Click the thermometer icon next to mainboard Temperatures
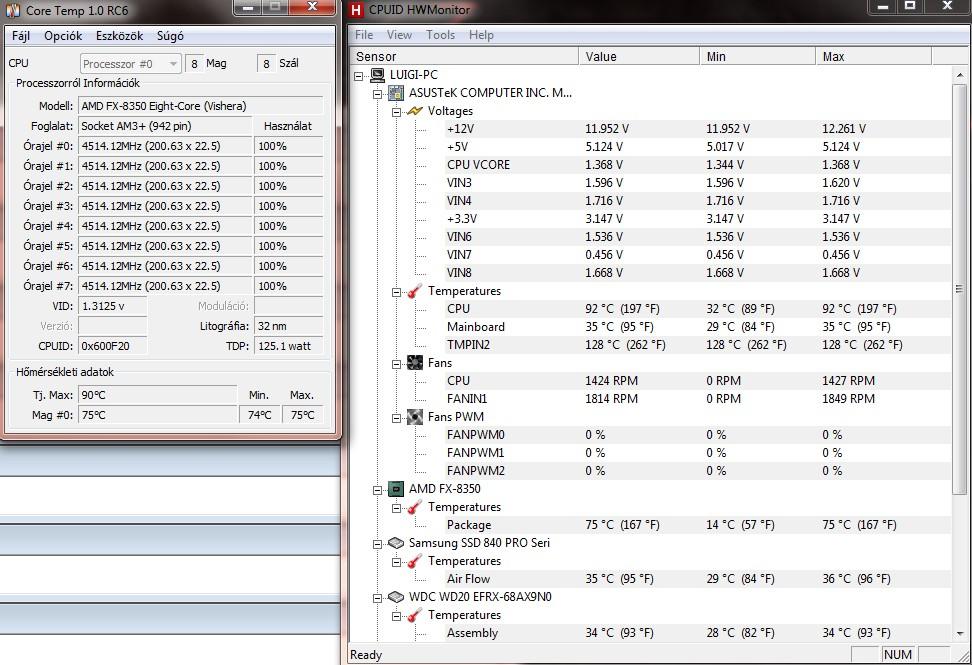Viewport: 972px width, 665px height. click(414, 291)
